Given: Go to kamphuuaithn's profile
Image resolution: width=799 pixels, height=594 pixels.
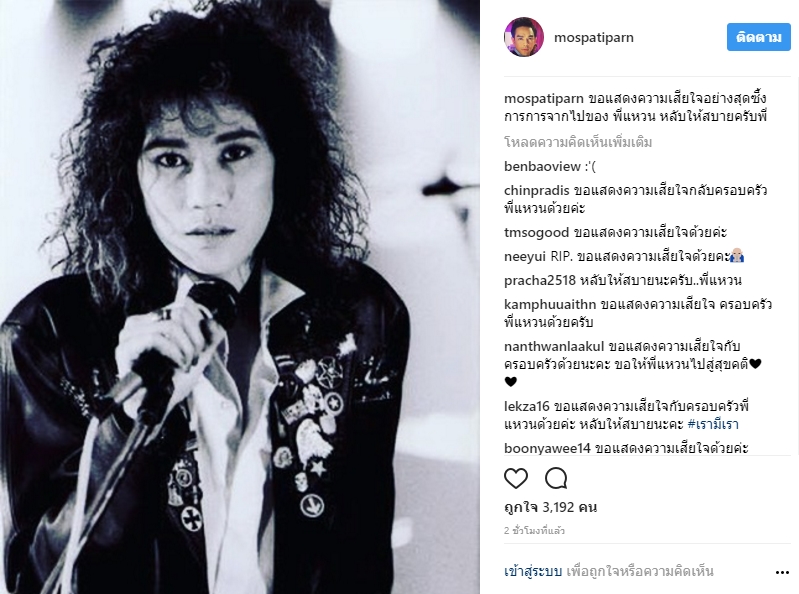Looking at the screenshot, I should 550,304.
